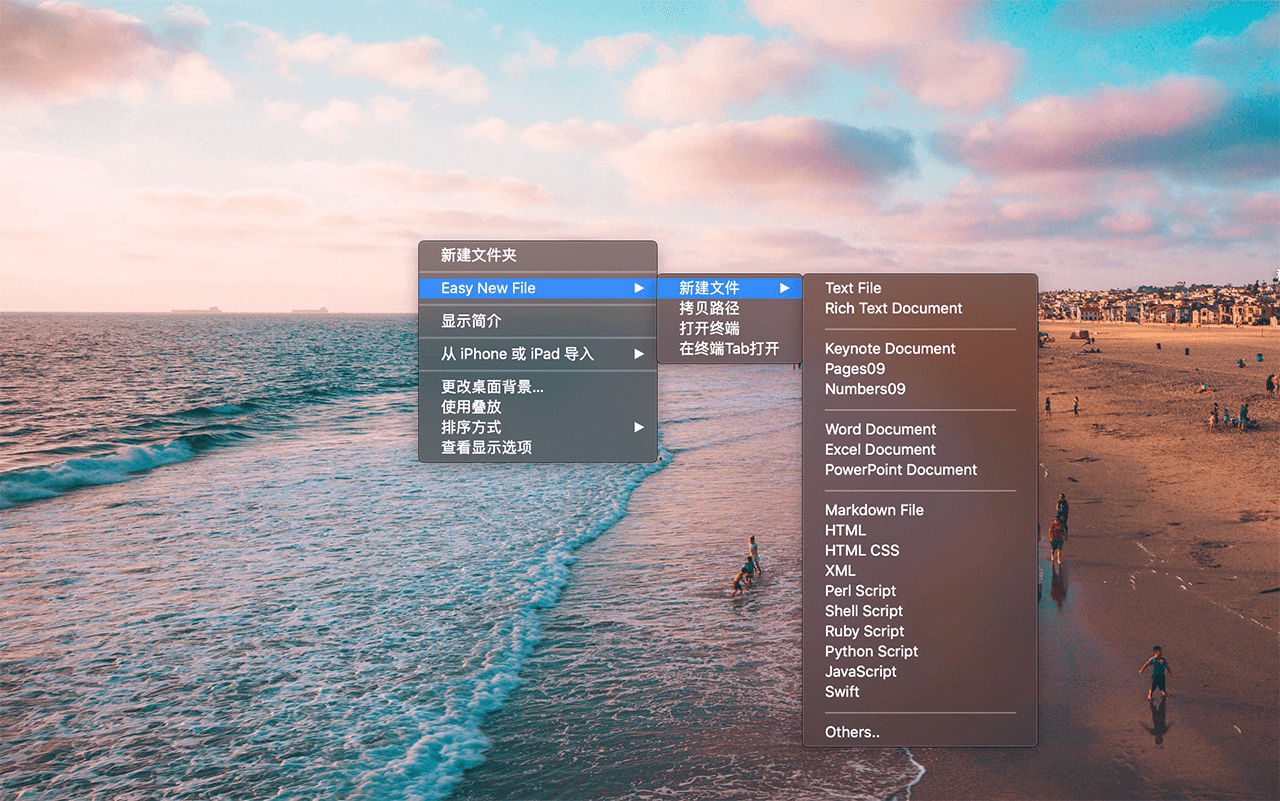Select Keynote Document from the list
Image resolution: width=1280 pixels, height=801 pixels.
pyautogui.click(x=890, y=349)
